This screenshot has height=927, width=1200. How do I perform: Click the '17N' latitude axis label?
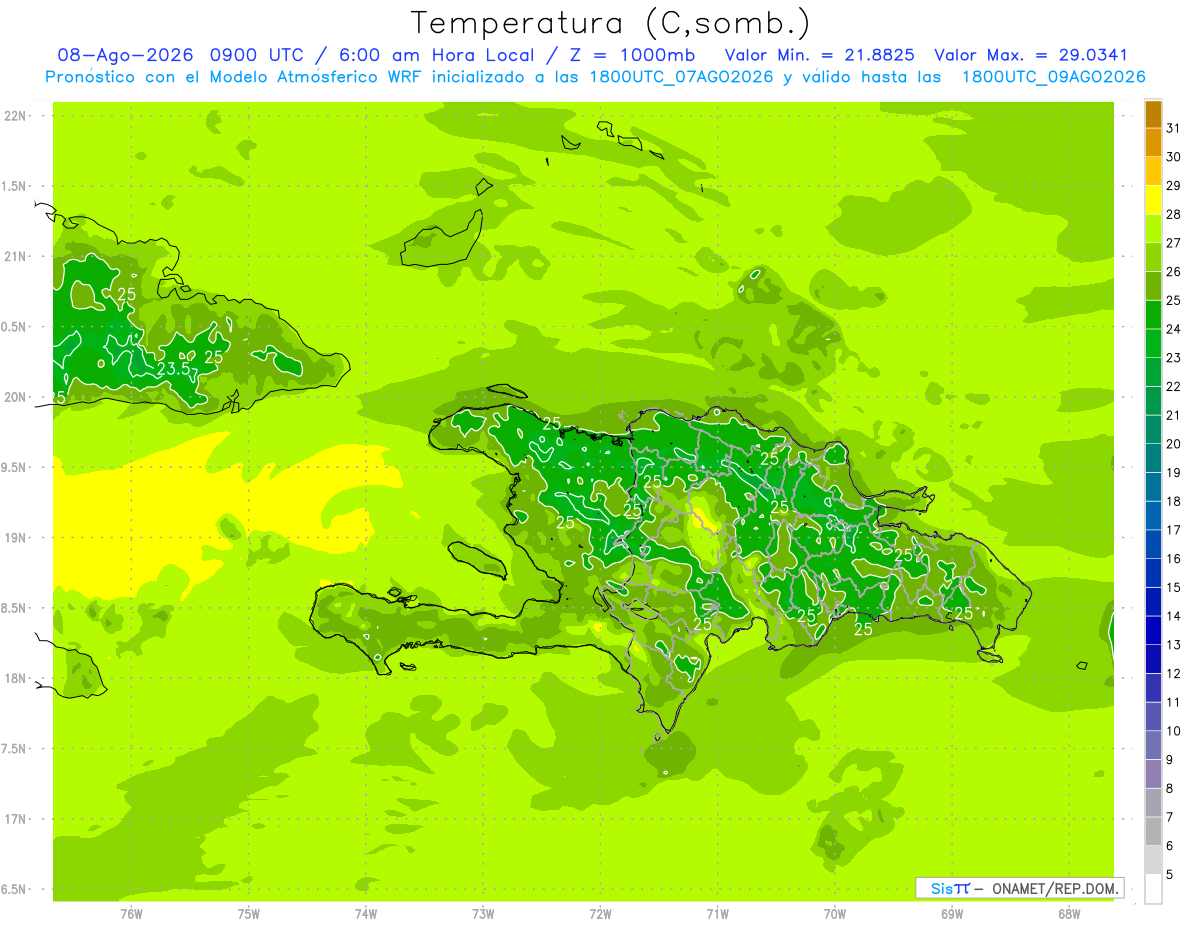(x=16, y=819)
